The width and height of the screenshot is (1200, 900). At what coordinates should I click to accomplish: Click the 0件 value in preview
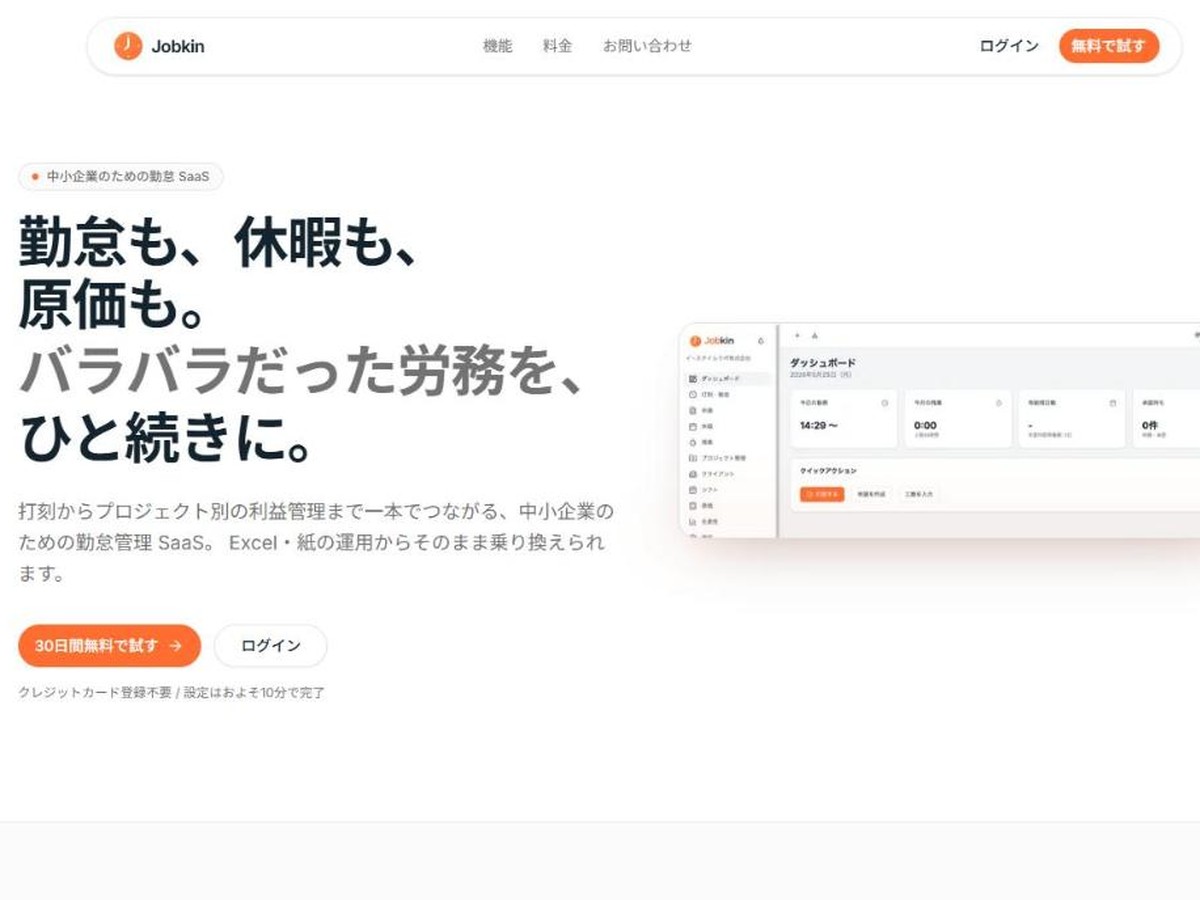[1150, 425]
